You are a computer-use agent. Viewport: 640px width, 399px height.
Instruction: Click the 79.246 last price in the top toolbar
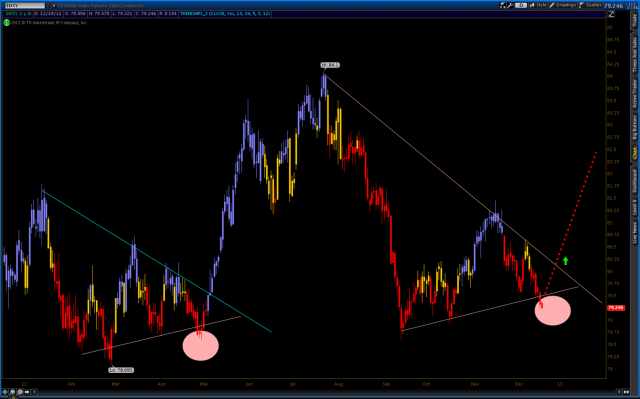click(x=613, y=6)
